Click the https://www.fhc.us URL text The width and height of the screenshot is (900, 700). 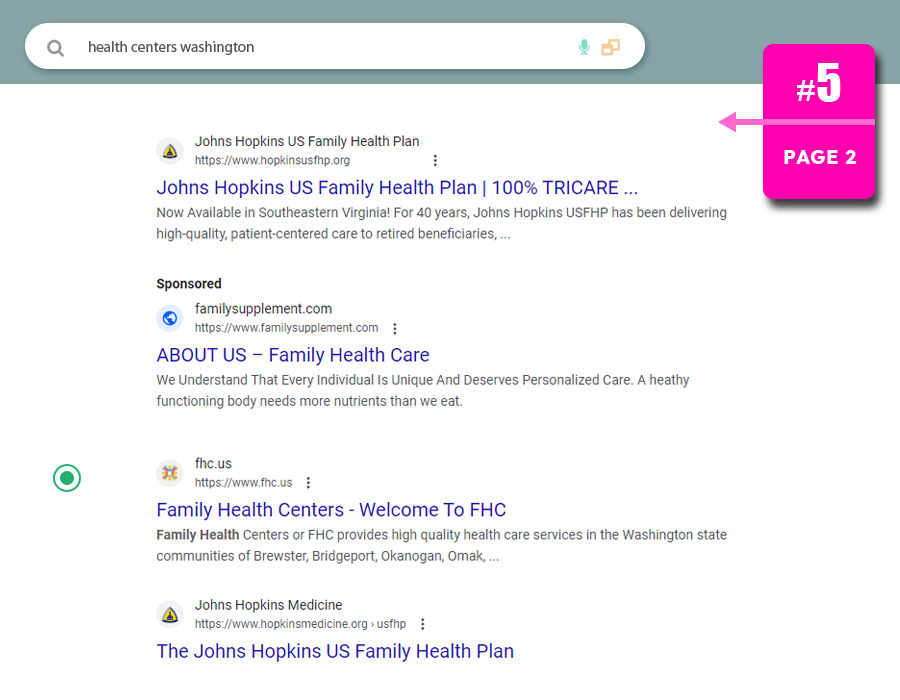click(243, 483)
